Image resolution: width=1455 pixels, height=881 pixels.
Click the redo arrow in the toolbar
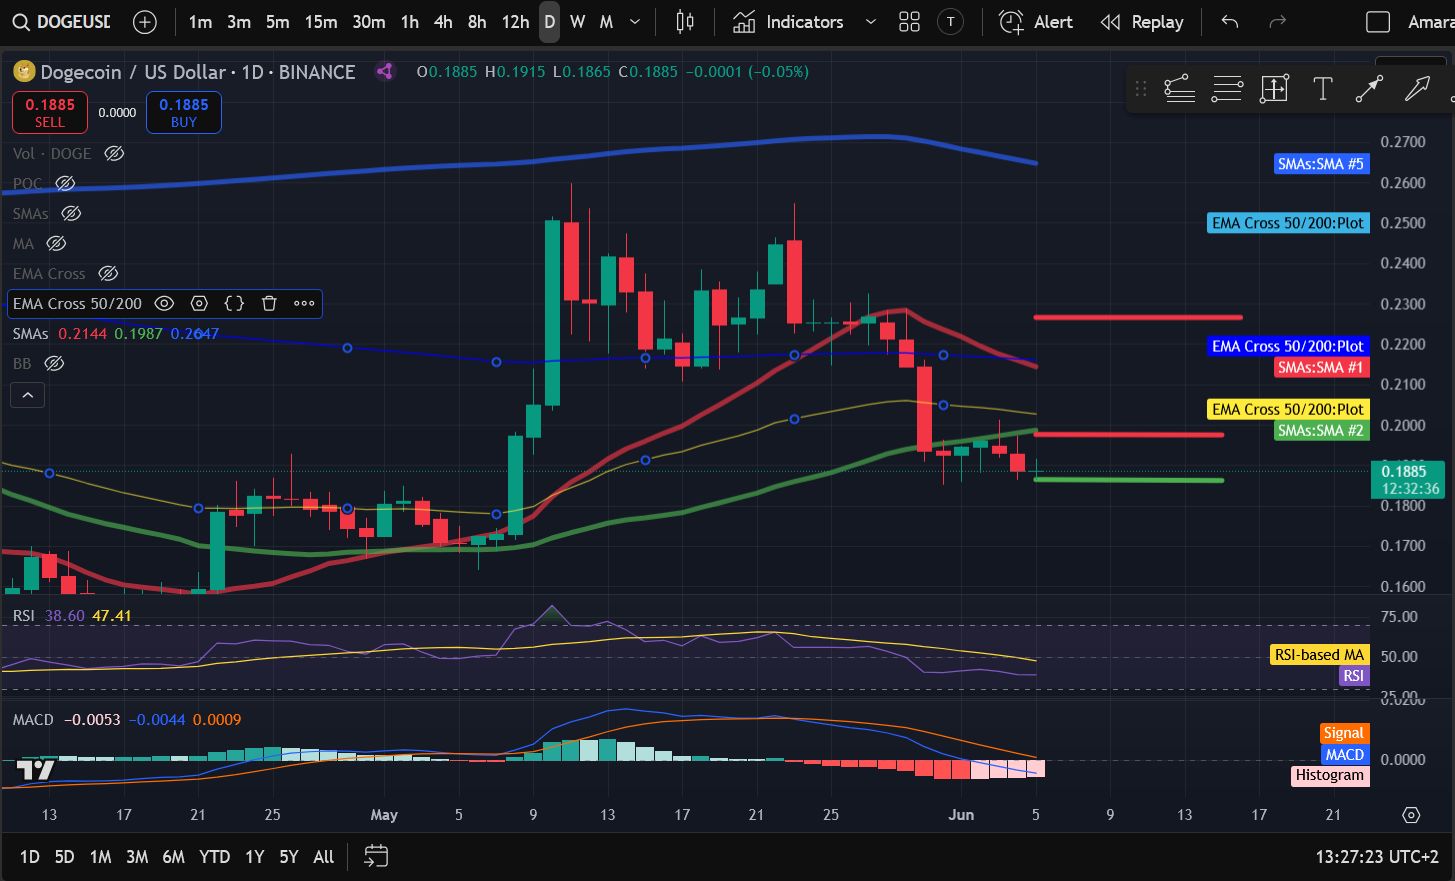(1277, 22)
